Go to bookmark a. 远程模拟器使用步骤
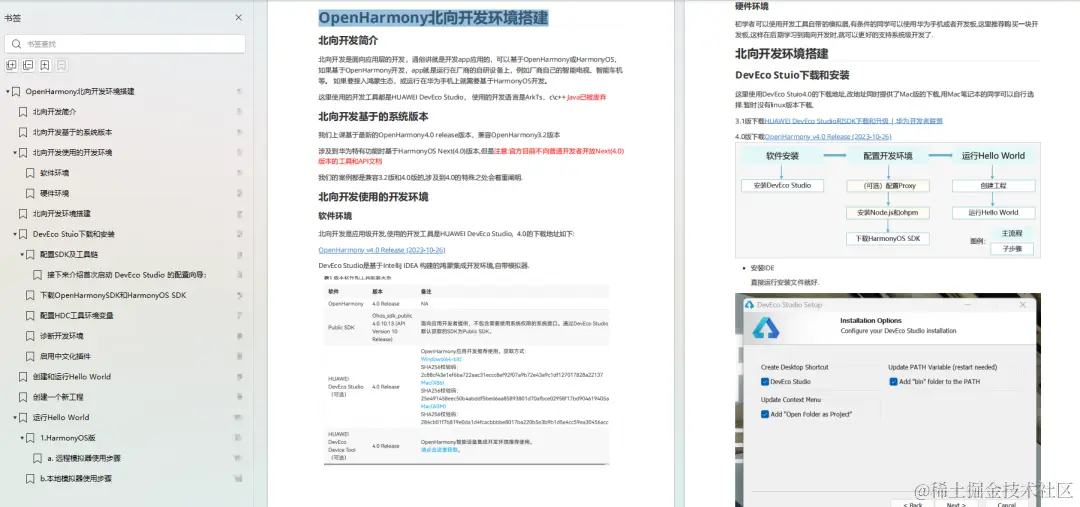The width and height of the screenshot is (1080, 507). coord(84,458)
